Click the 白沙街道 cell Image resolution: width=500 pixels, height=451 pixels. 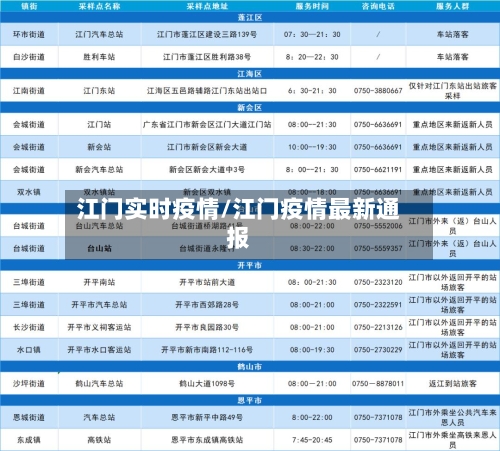(x=29, y=57)
